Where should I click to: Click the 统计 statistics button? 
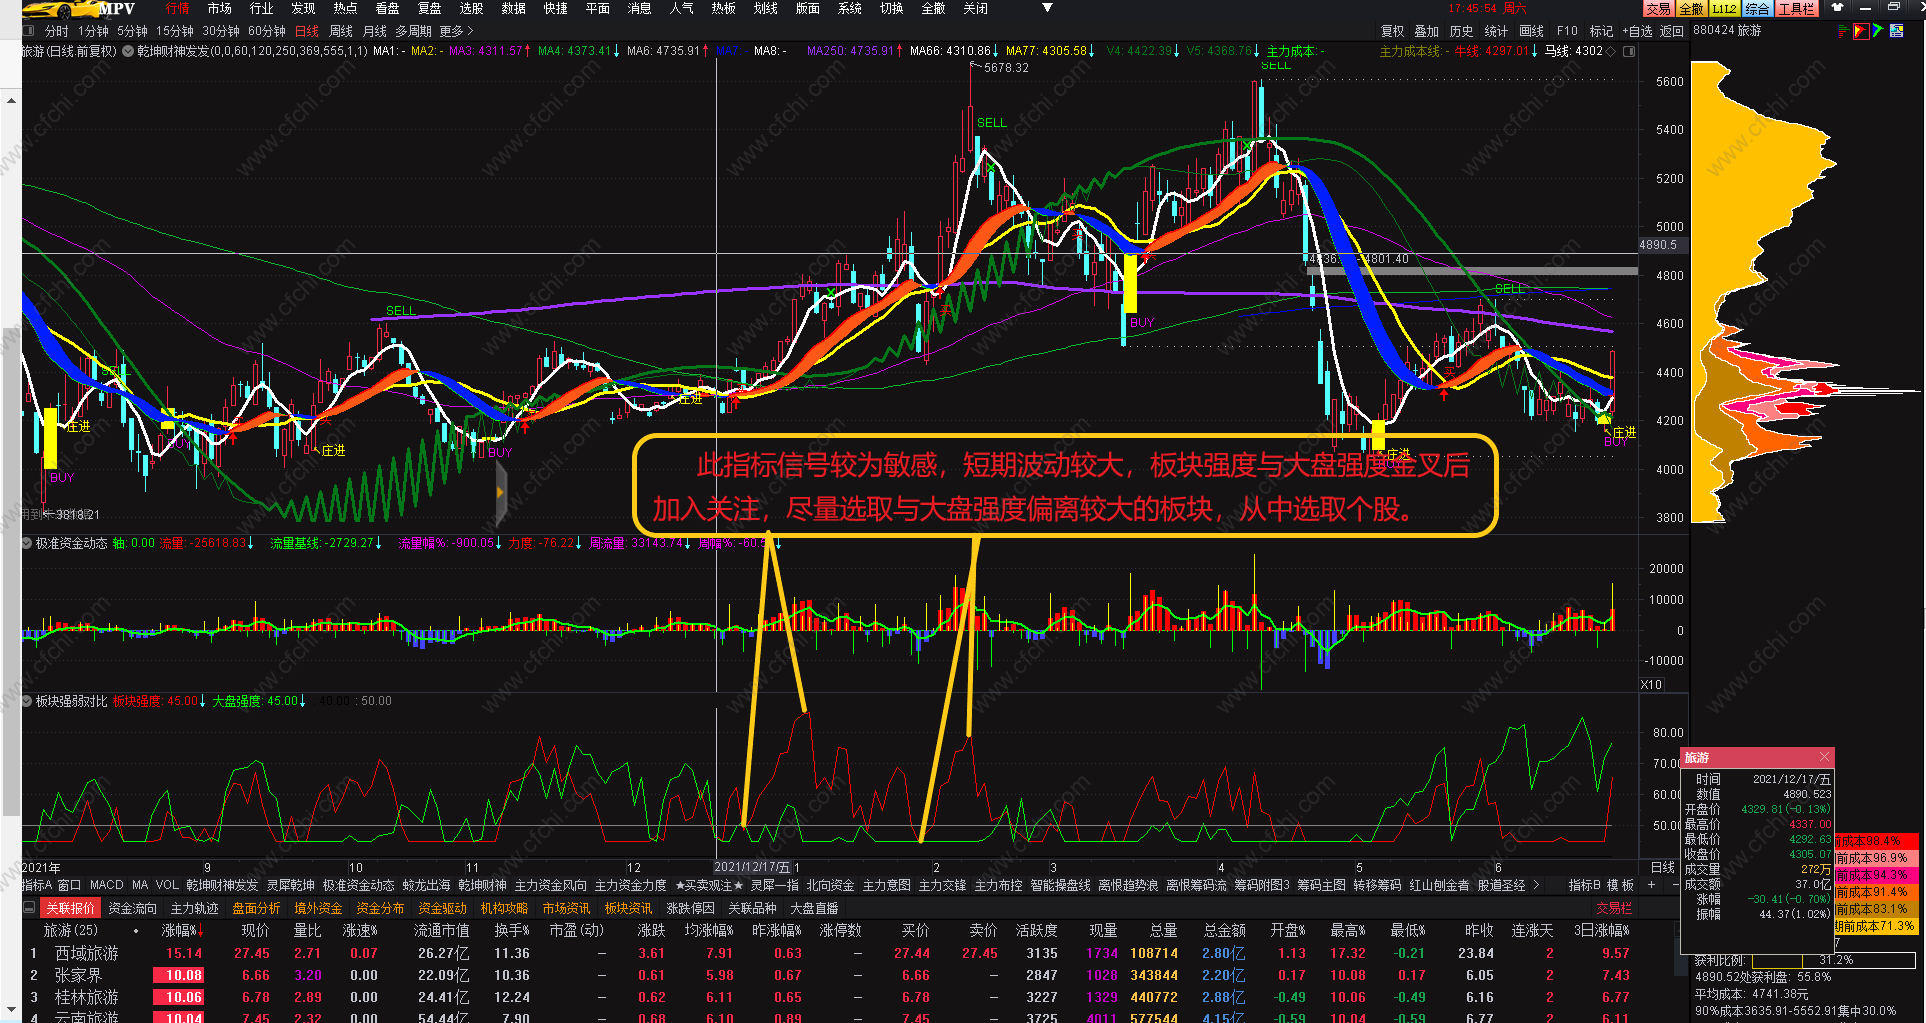(1496, 31)
